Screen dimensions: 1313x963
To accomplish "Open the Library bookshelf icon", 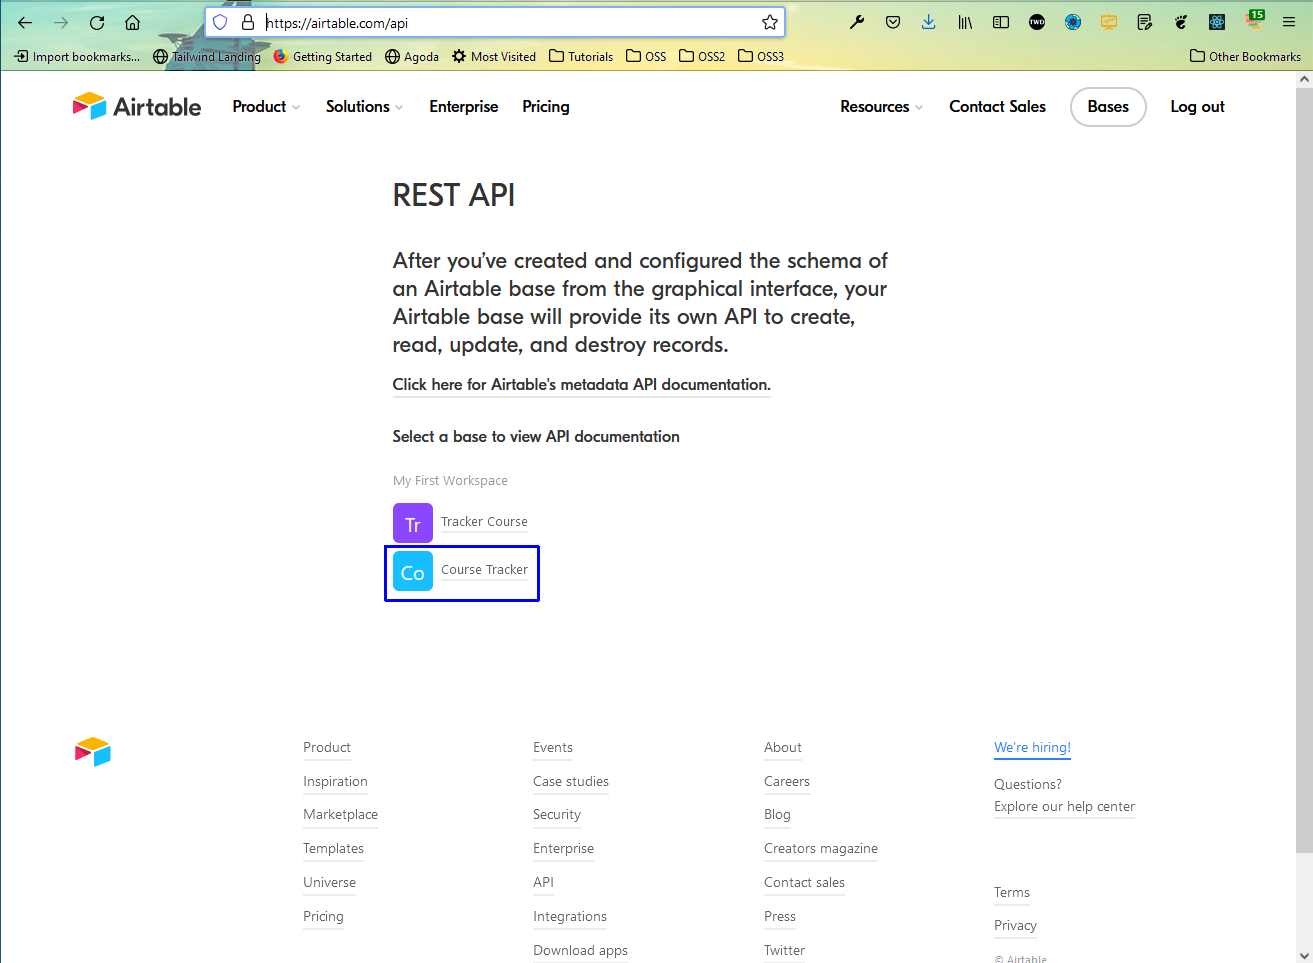I will (x=965, y=22).
